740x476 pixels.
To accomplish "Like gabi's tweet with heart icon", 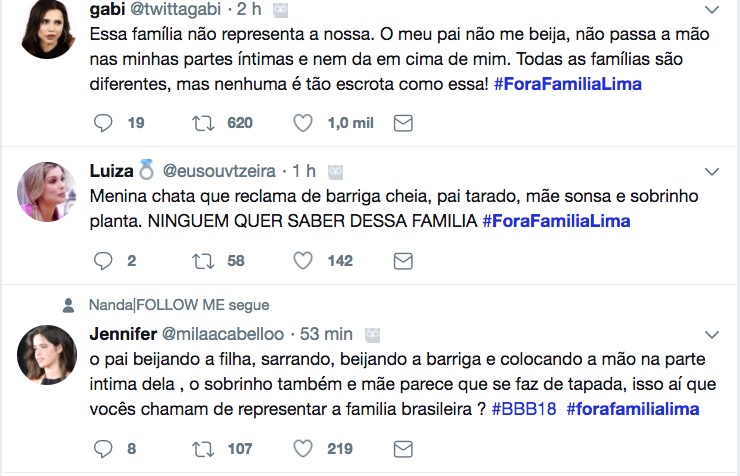I will pyautogui.click(x=304, y=123).
